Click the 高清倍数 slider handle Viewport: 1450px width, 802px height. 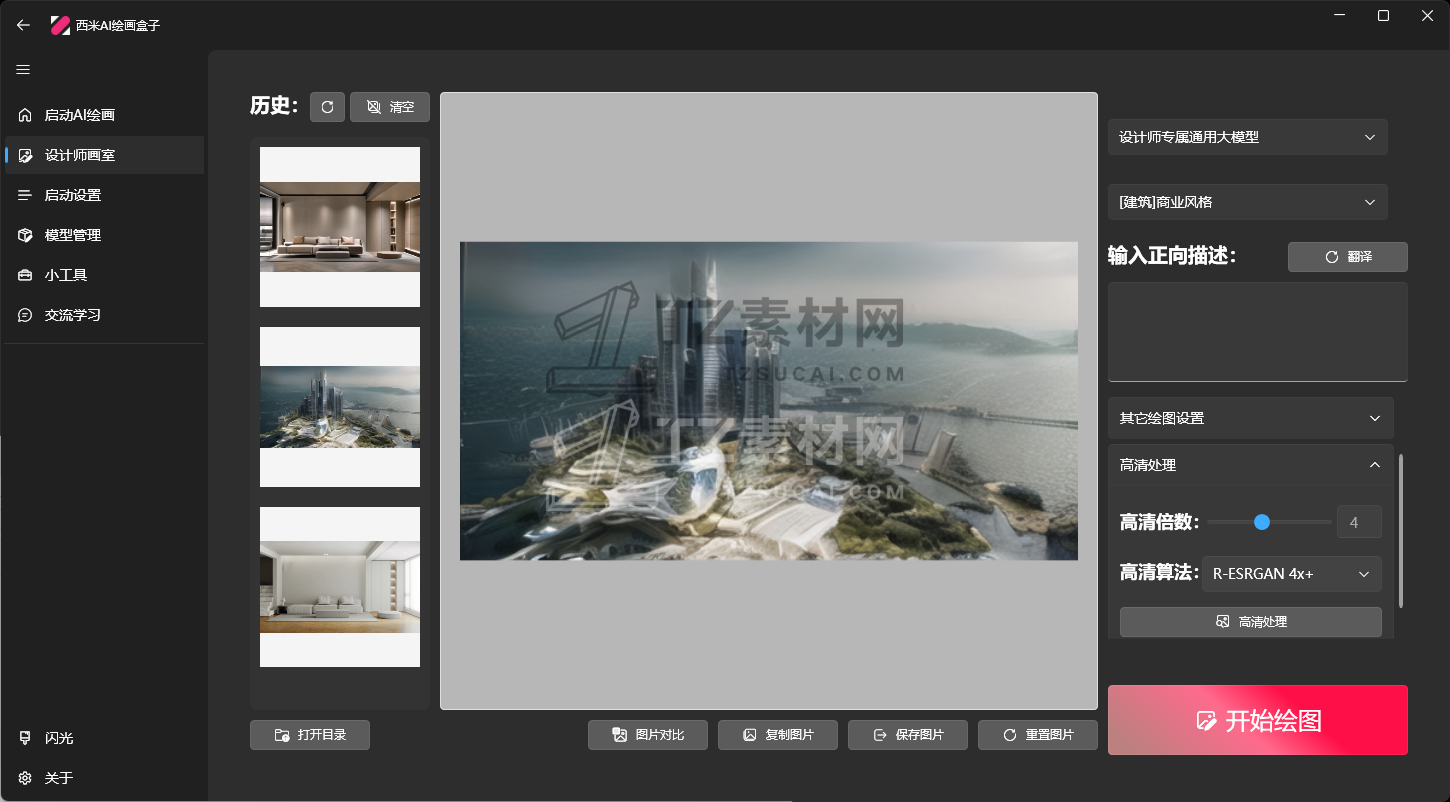pos(1262,522)
